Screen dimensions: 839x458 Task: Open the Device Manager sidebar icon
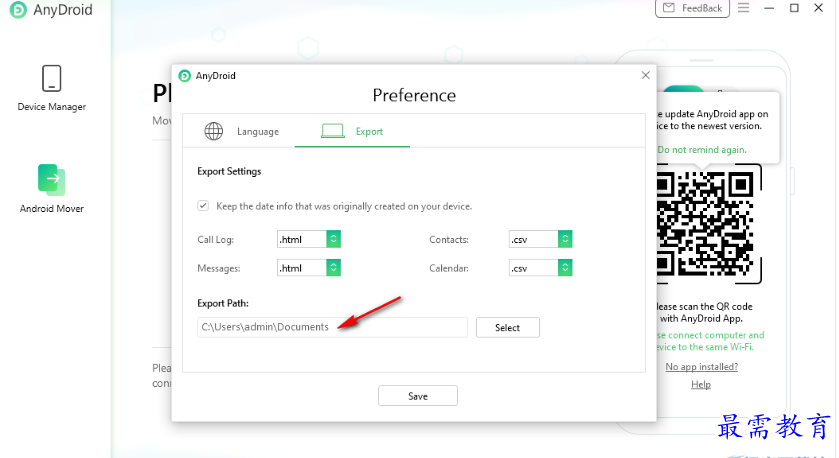pos(52,79)
